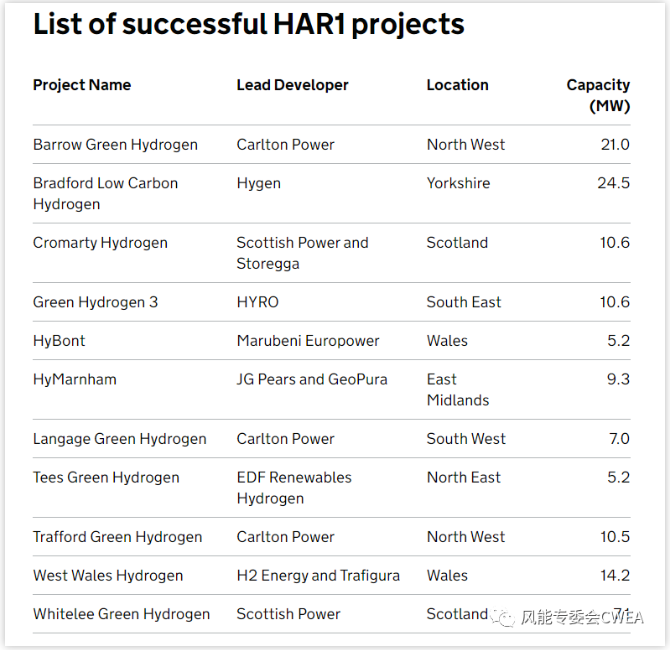Click the 'Capacity (MW)' column header
Image resolution: width=670 pixels, height=650 pixels.
(598, 95)
